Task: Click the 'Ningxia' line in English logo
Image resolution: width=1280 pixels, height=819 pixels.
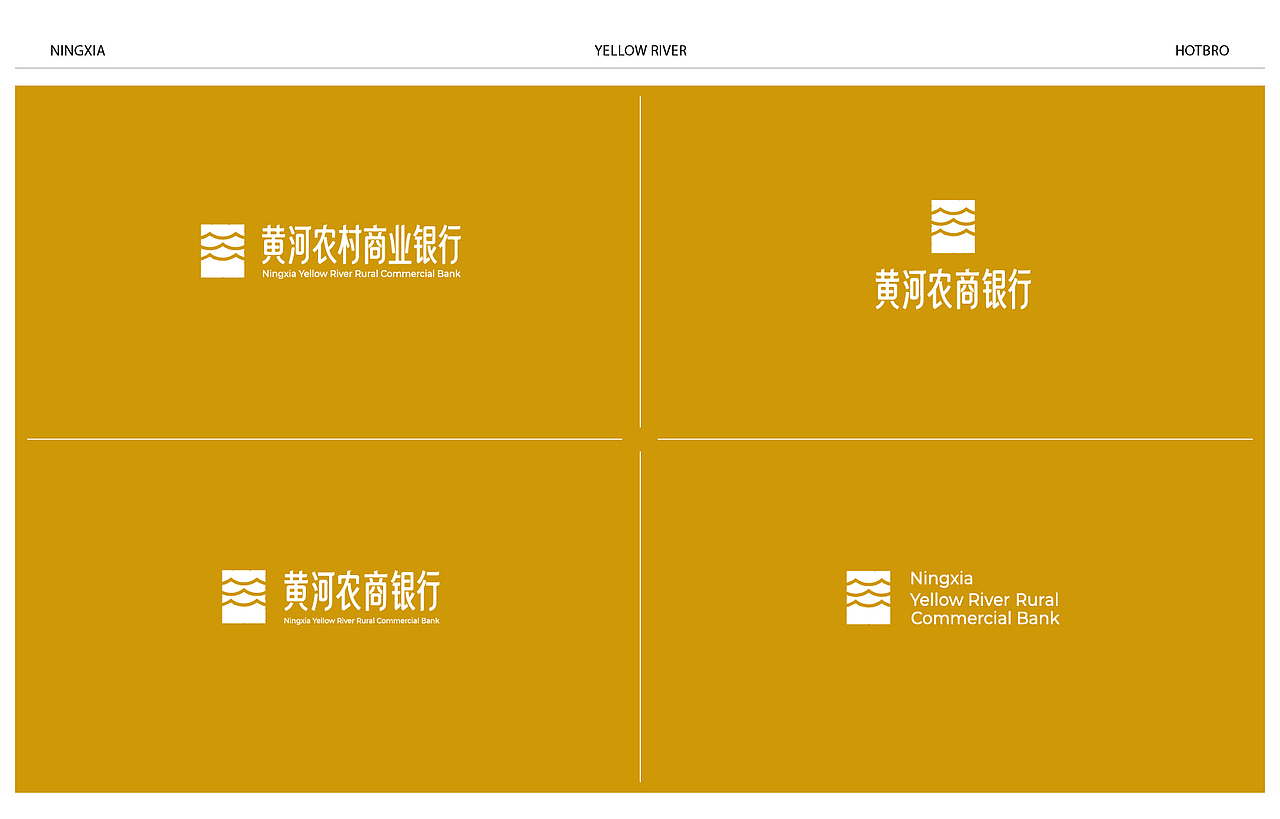Action: pyautogui.click(x=941, y=579)
